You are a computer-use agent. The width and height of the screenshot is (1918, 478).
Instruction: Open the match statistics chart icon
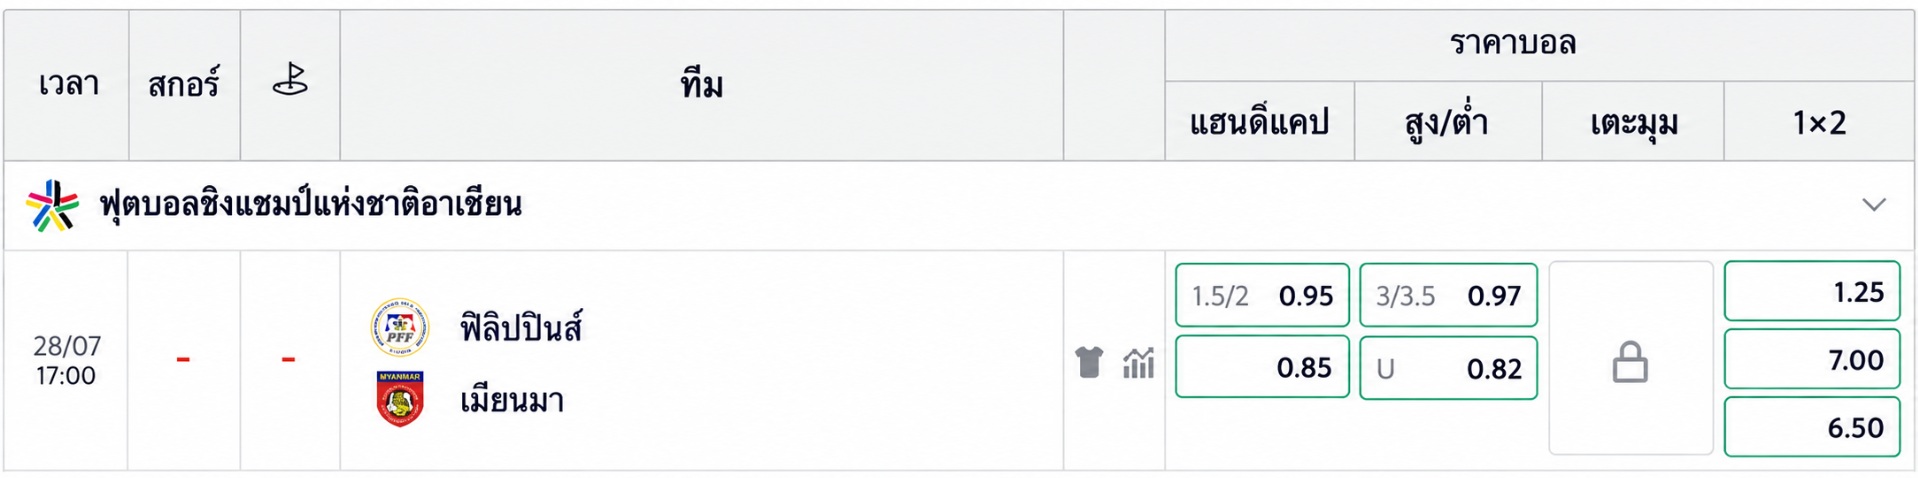pos(1138,362)
